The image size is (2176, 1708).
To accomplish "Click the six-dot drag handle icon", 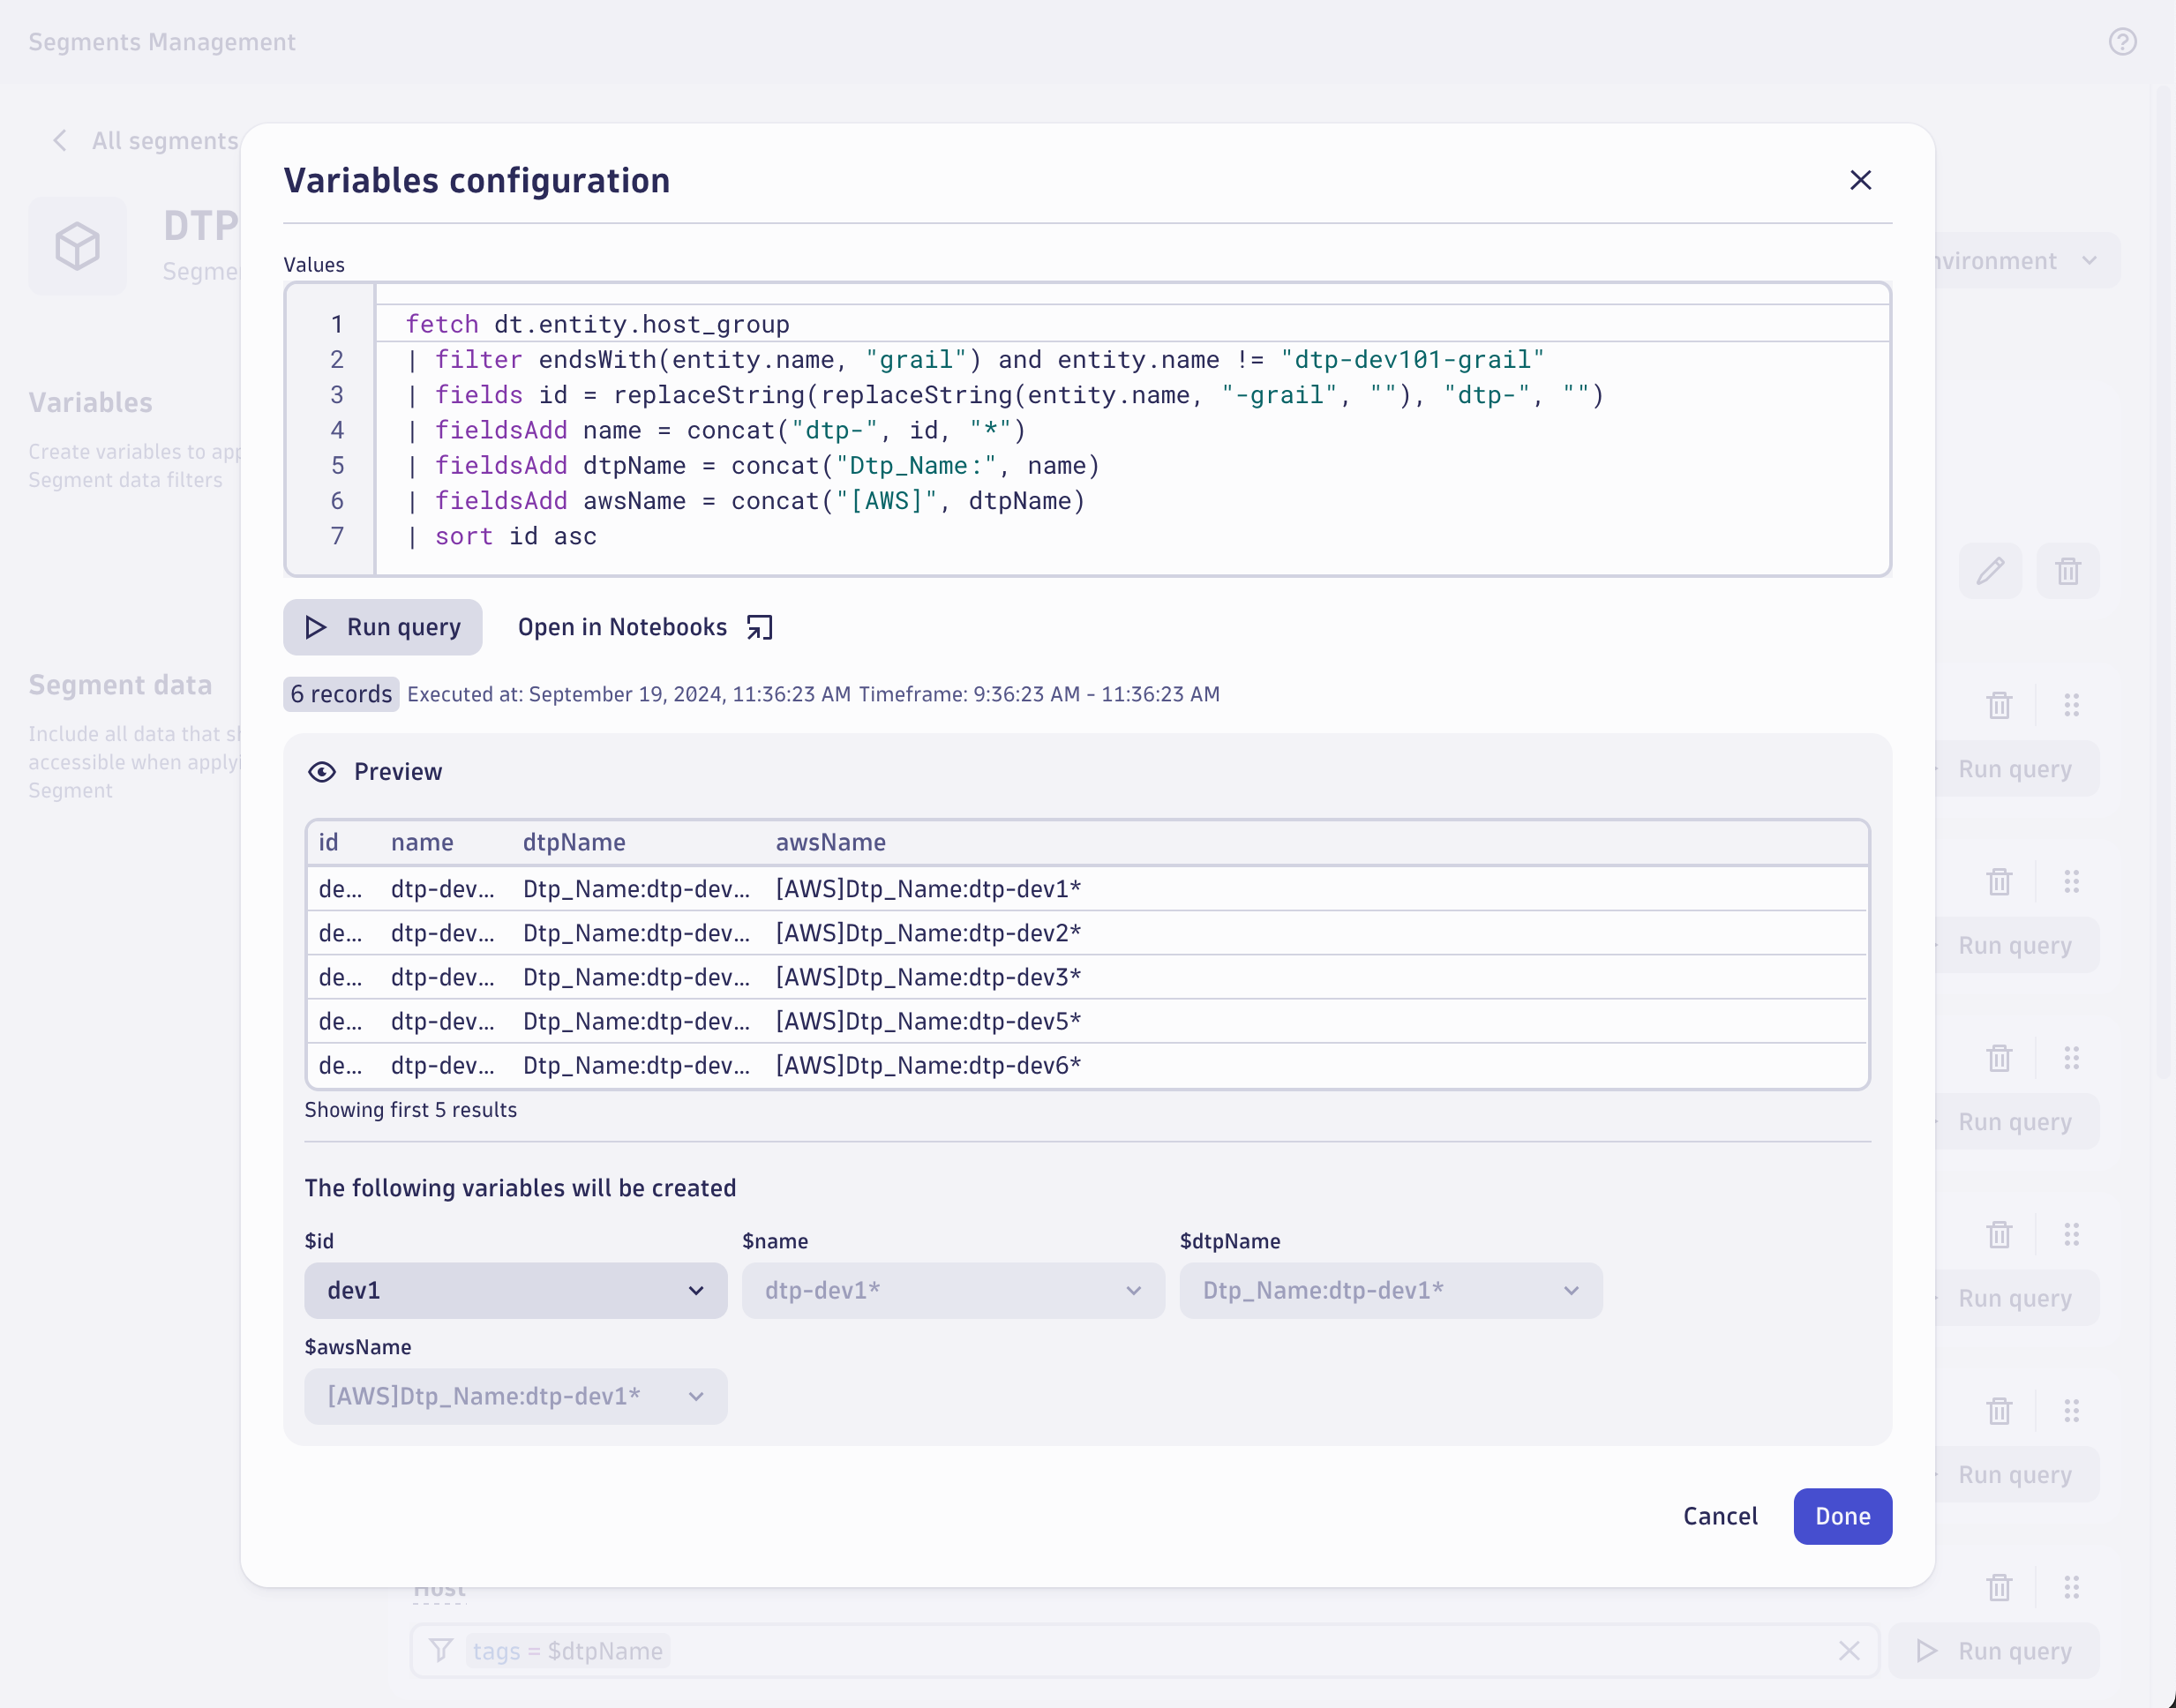I will coord(2070,705).
